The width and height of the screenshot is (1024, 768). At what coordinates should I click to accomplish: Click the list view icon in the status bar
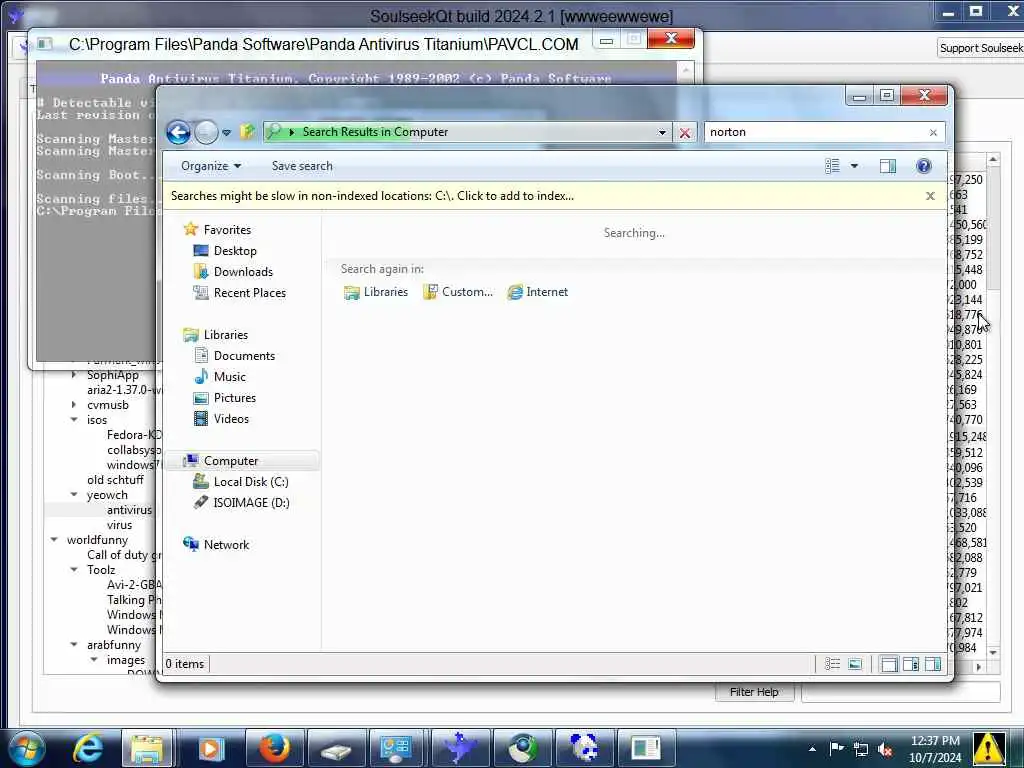[x=832, y=665]
